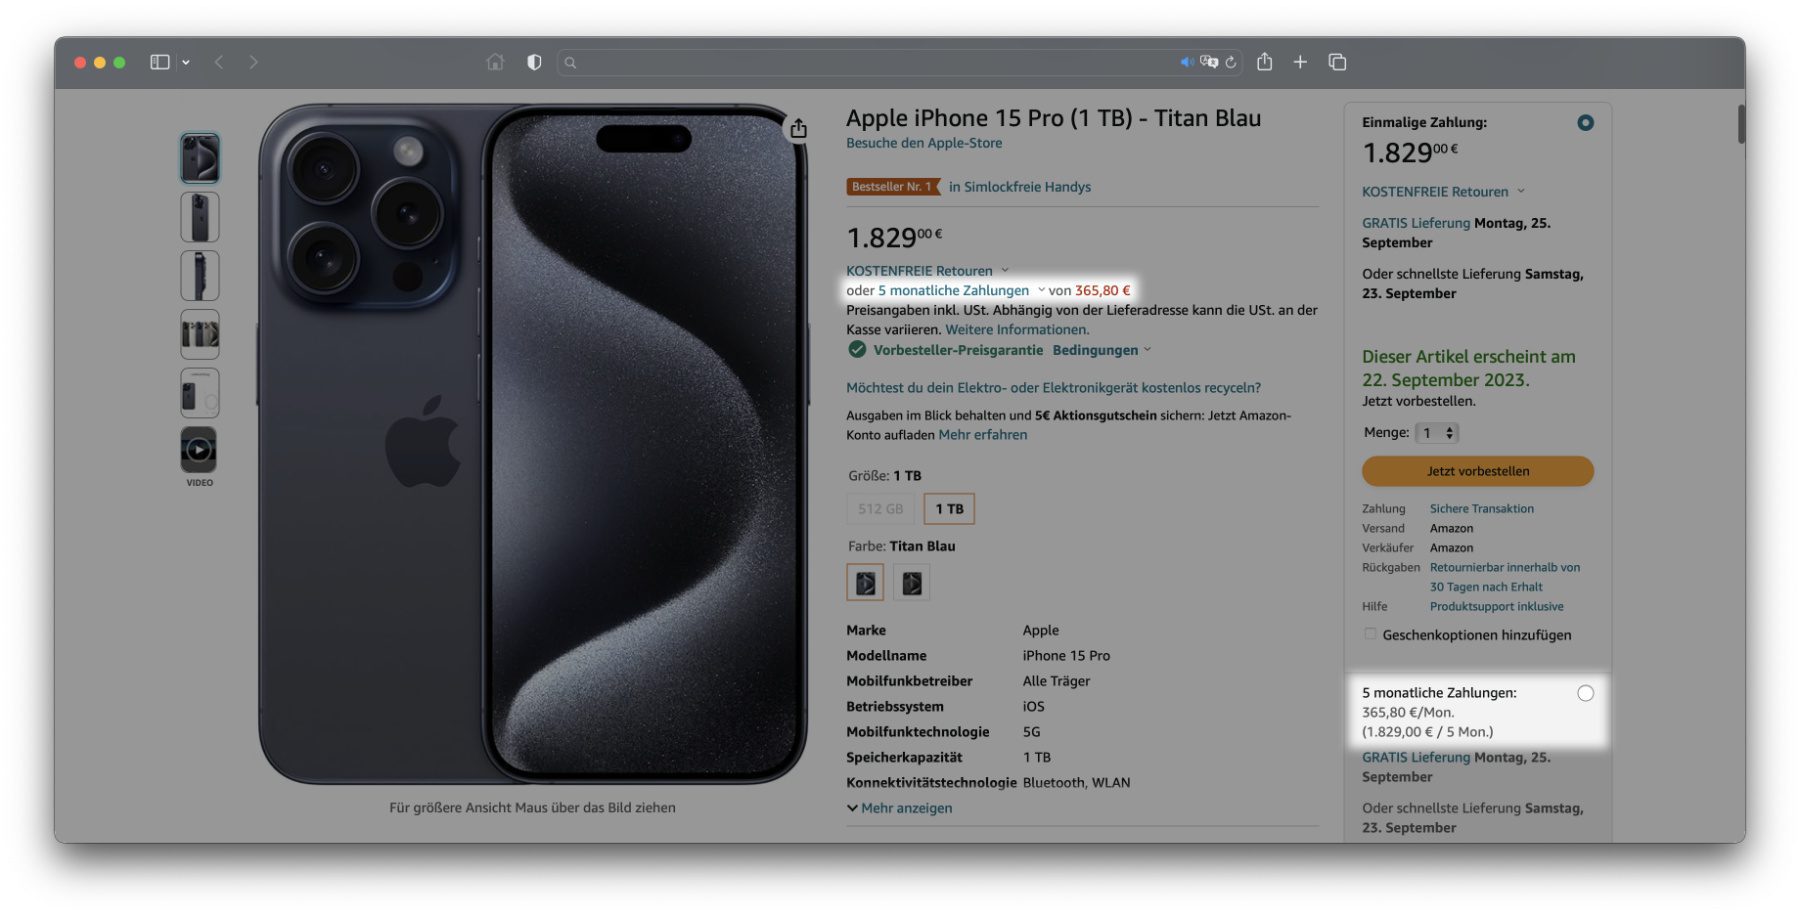Screen dimensions: 1800x915
Task: Click the Safari sidebar toggle icon
Action: pyautogui.click(x=160, y=62)
